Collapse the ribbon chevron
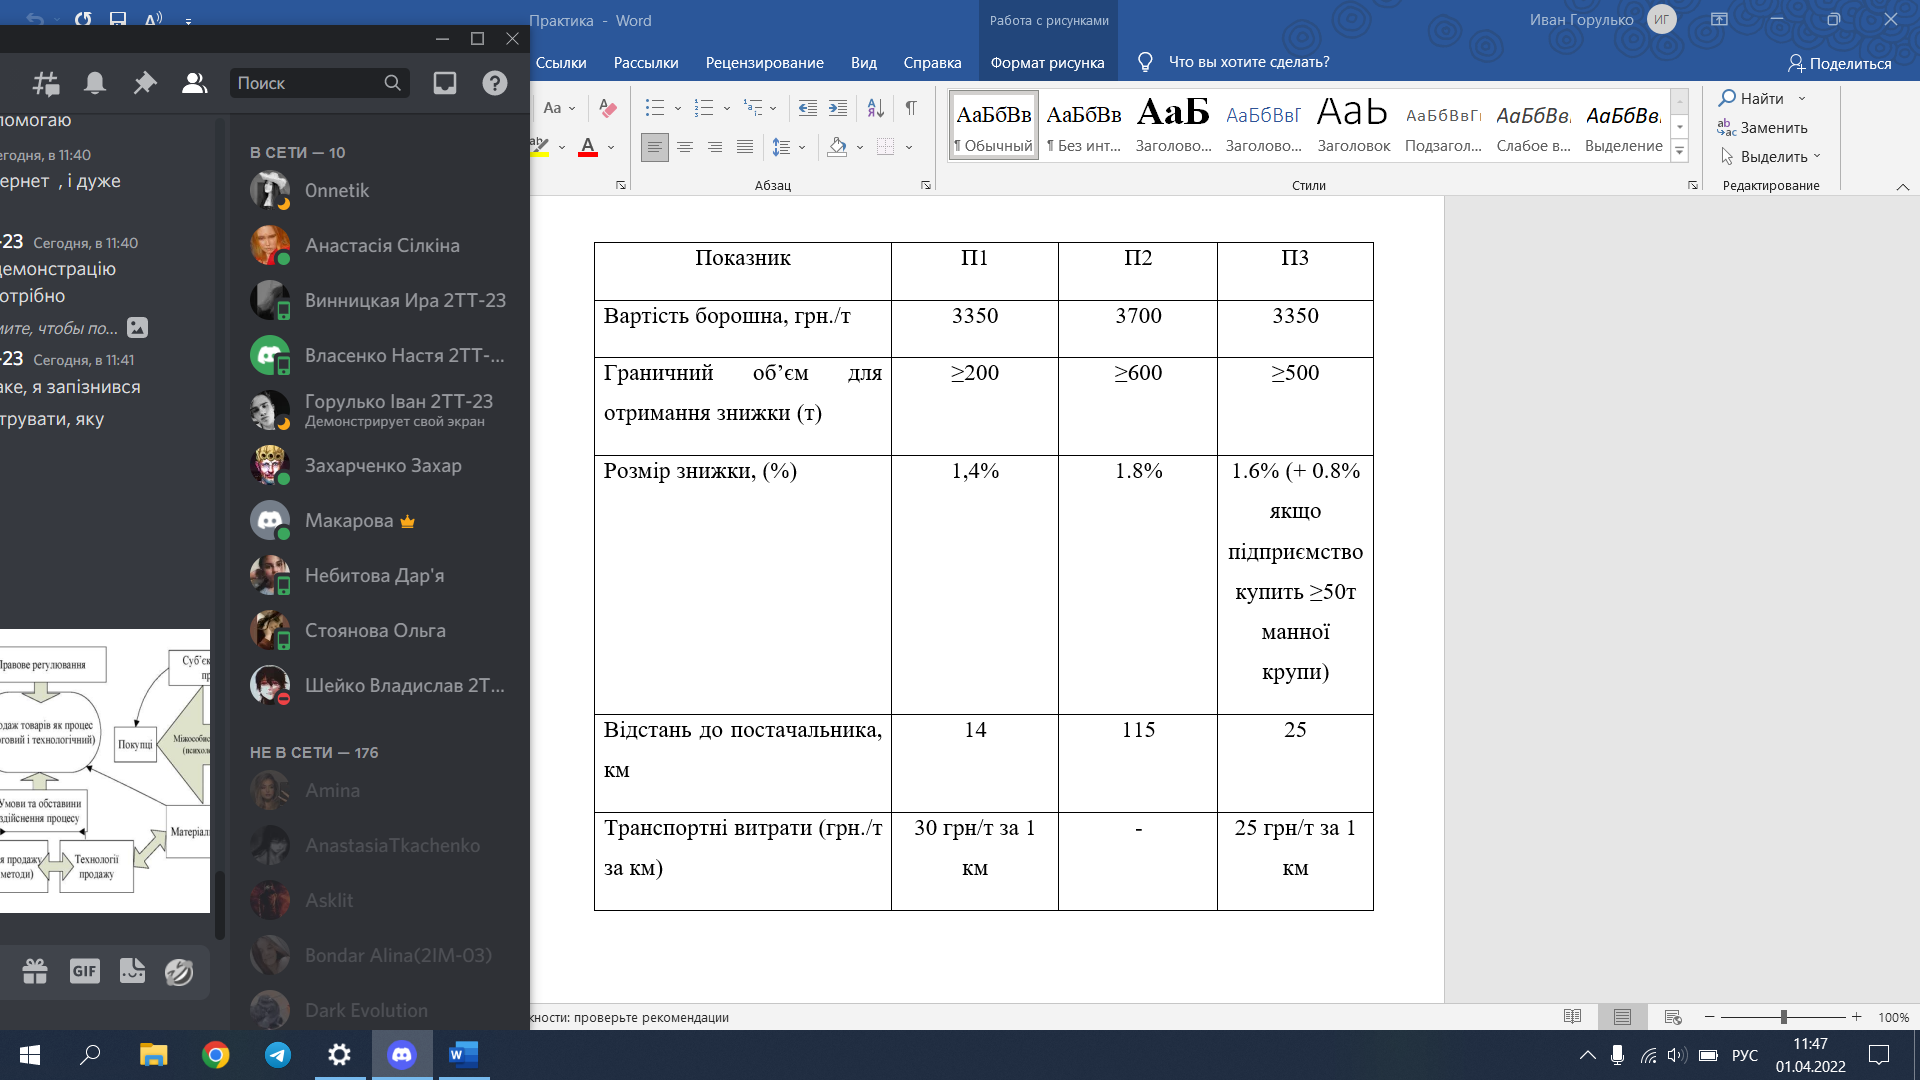The image size is (1920, 1080). (x=1903, y=187)
